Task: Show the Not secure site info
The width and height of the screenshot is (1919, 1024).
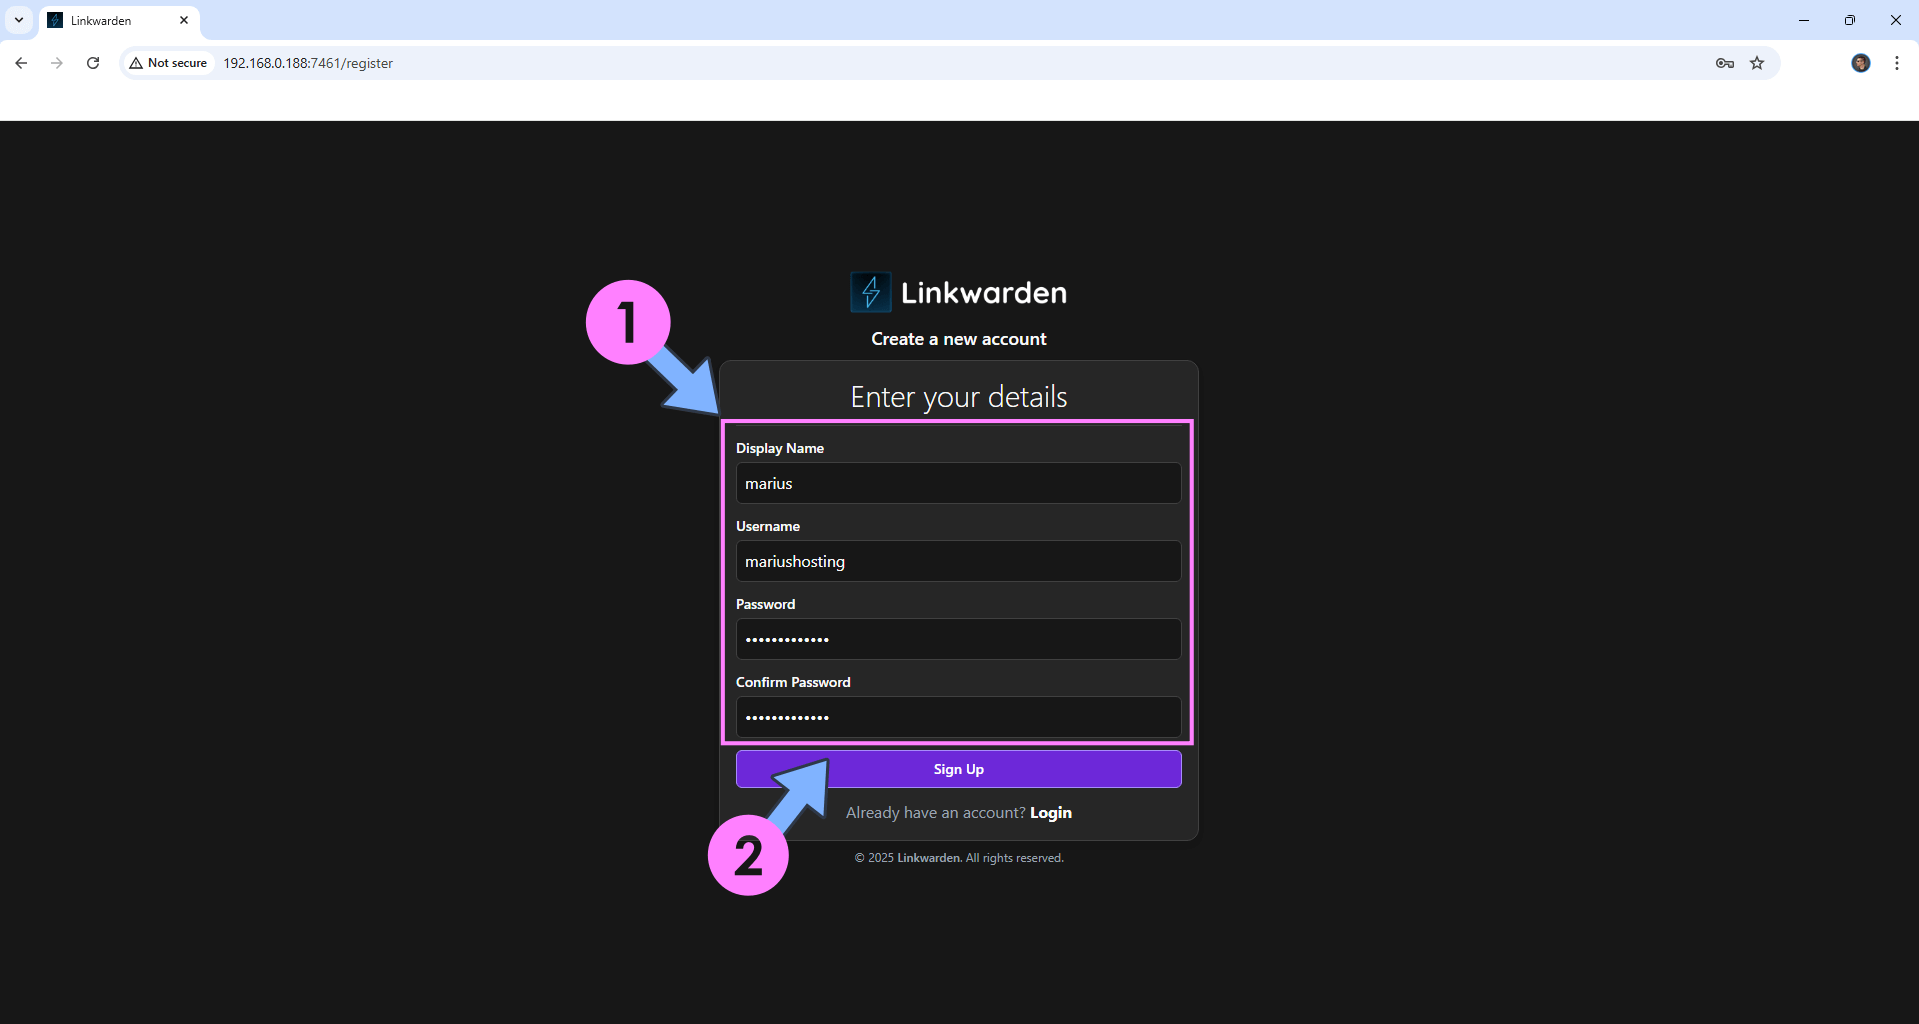Action: [x=168, y=63]
